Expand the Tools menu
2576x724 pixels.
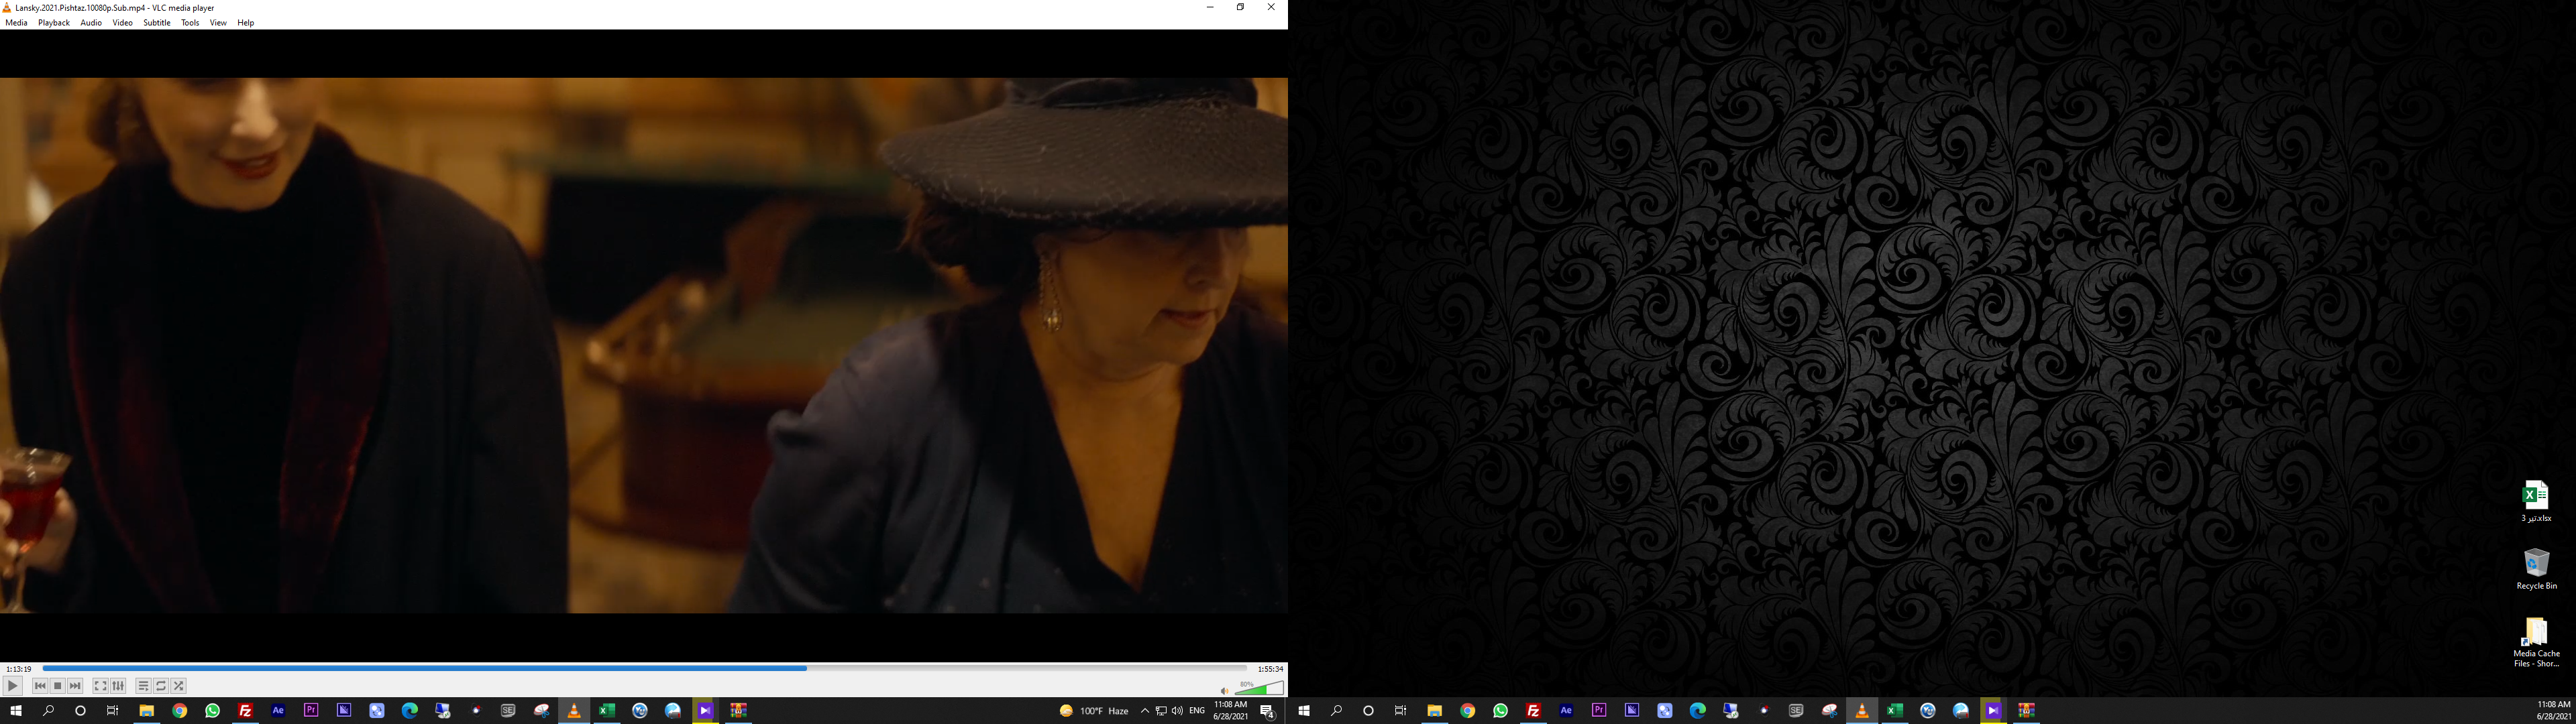point(190,23)
